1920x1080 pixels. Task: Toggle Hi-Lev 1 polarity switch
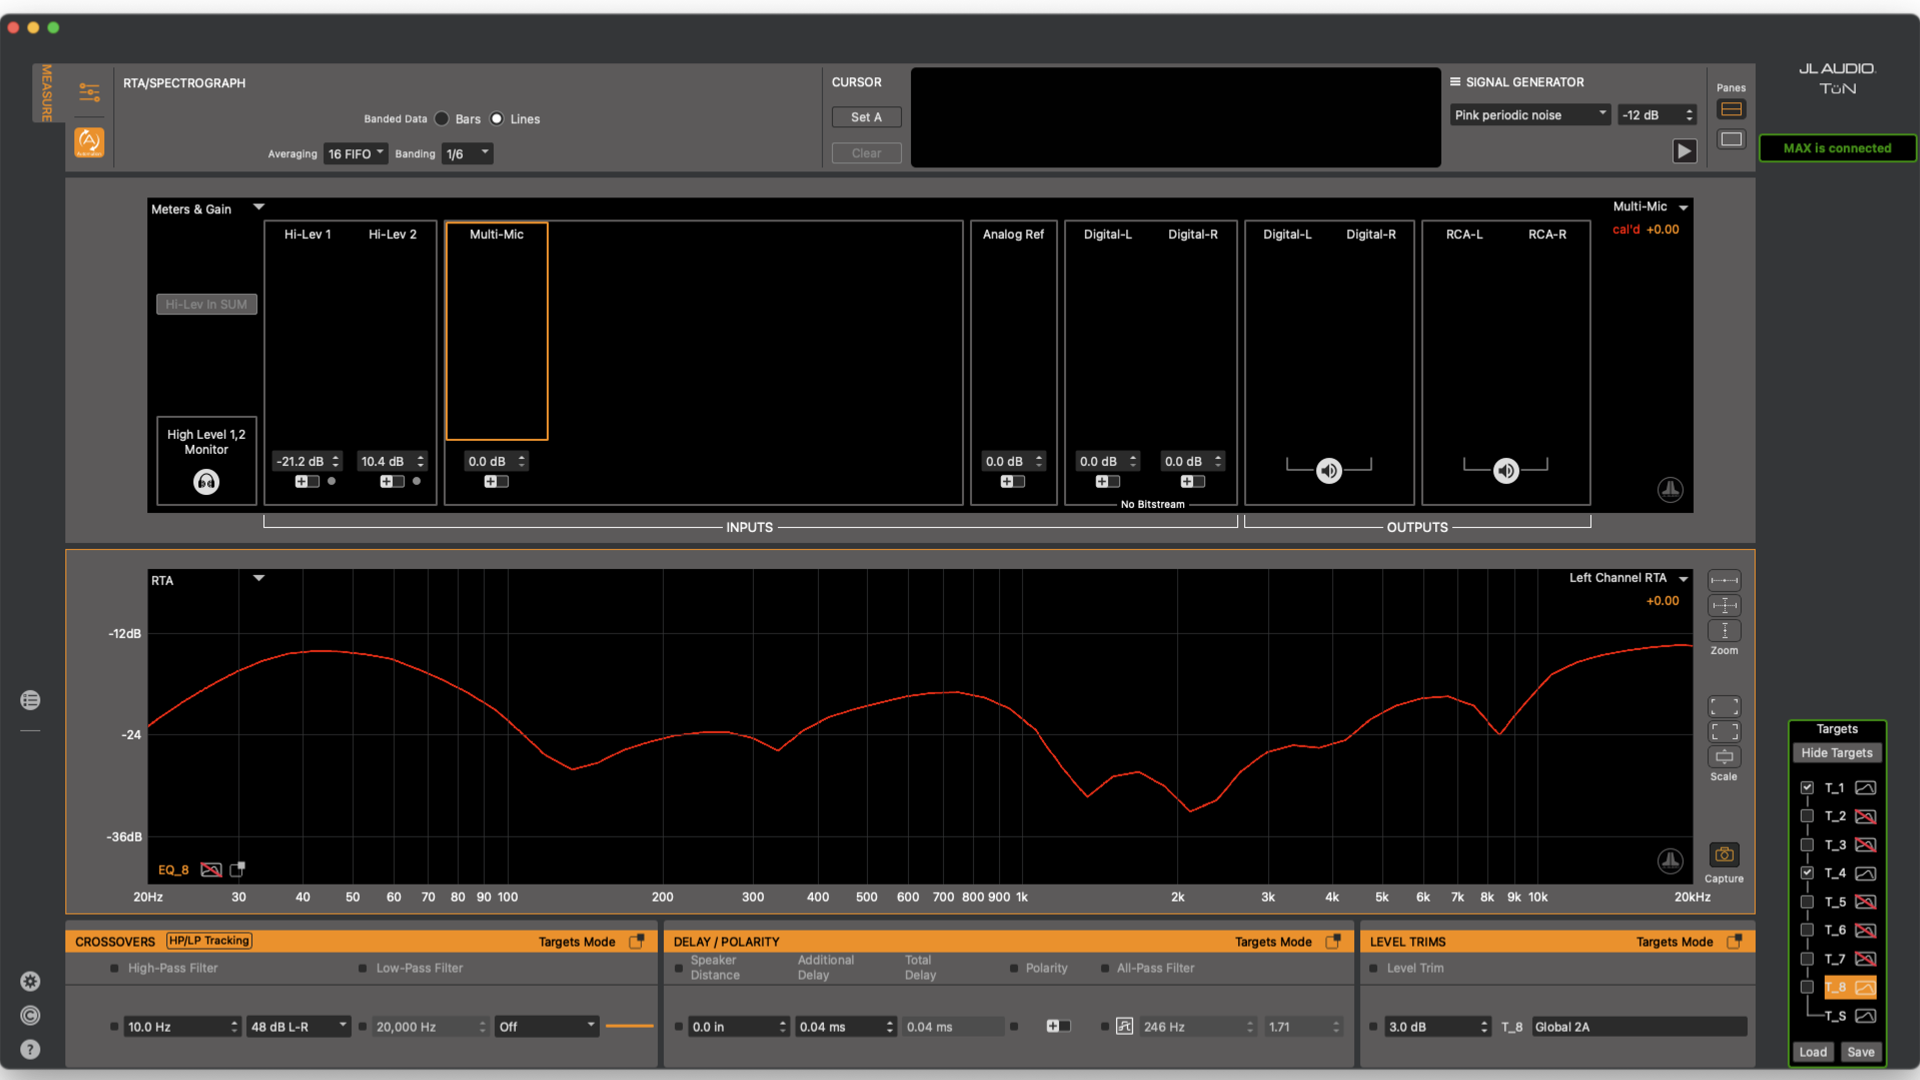(307, 482)
